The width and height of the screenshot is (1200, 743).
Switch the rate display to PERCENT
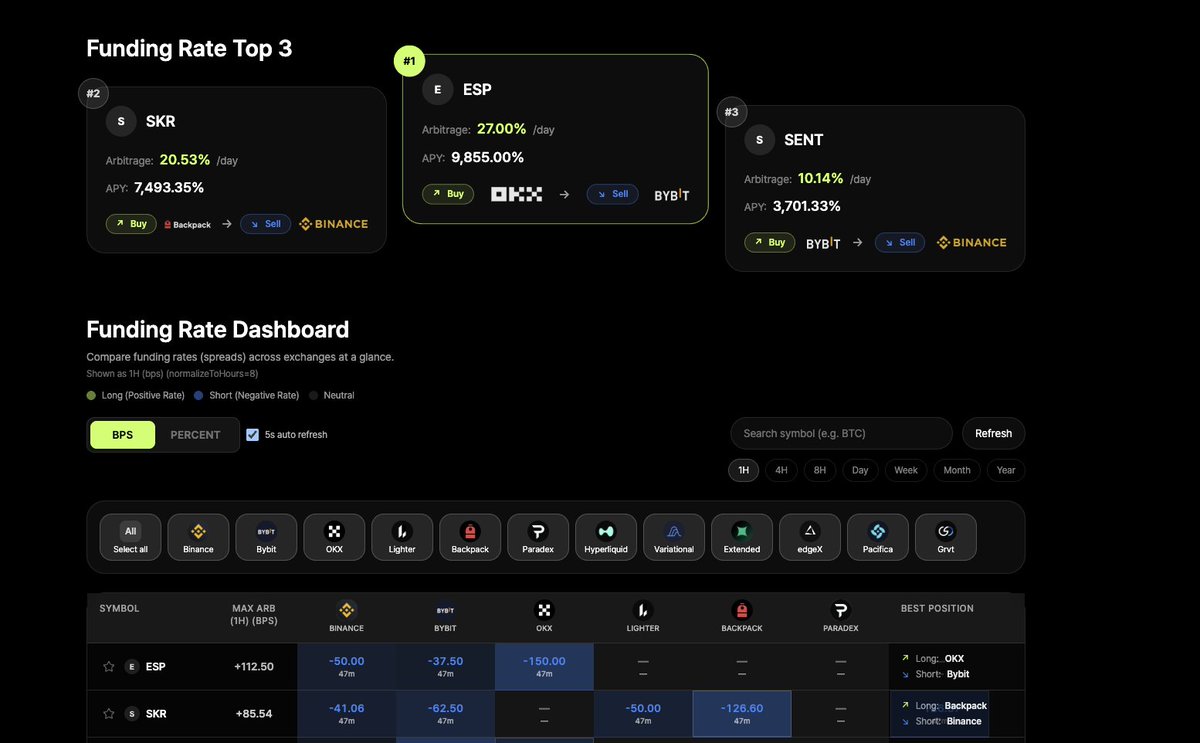(195, 434)
